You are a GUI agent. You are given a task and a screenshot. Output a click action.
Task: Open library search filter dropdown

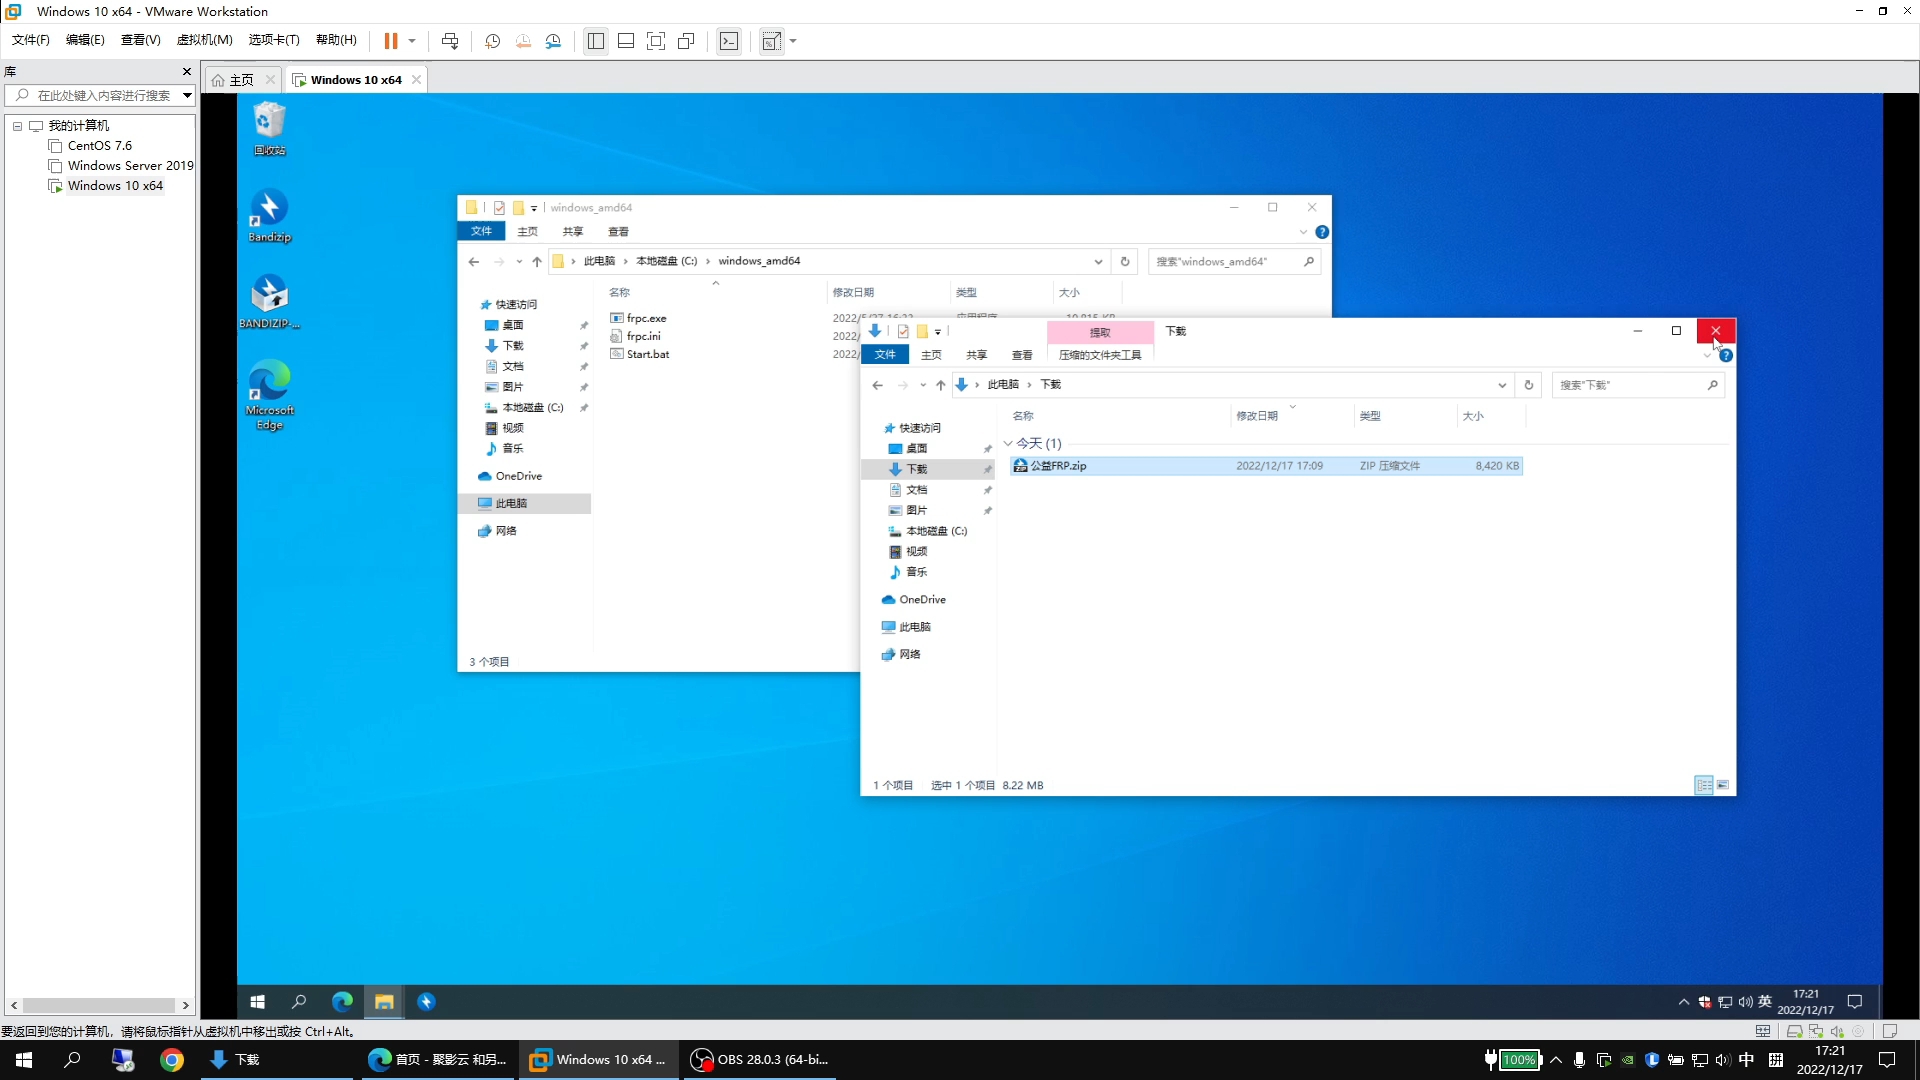(x=187, y=95)
